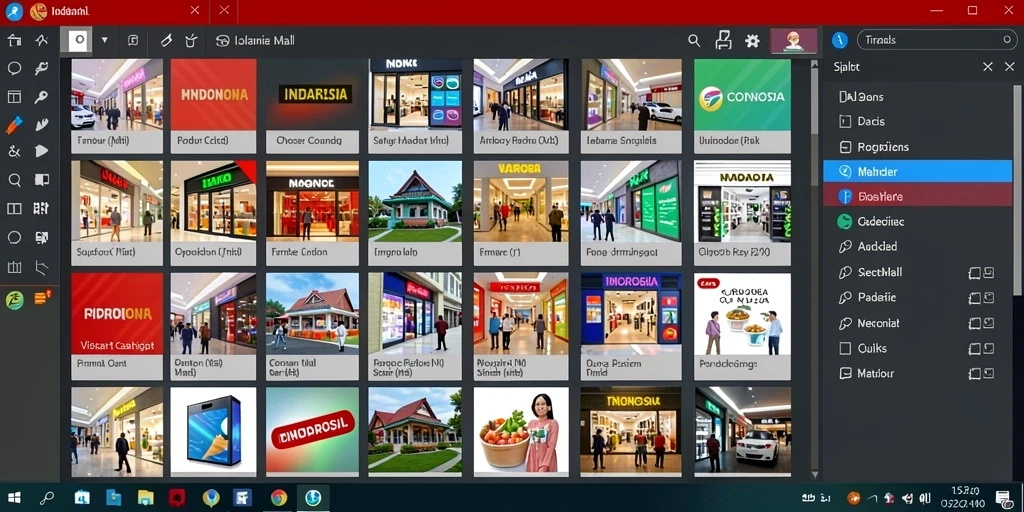Open the orange list icon with notification dot

click(x=42, y=298)
